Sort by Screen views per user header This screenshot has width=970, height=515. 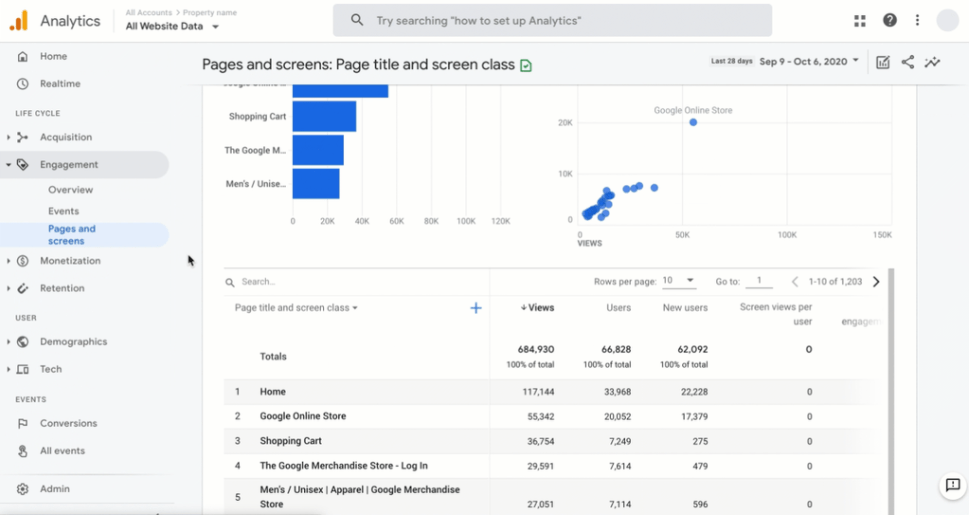[x=776, y=314]
